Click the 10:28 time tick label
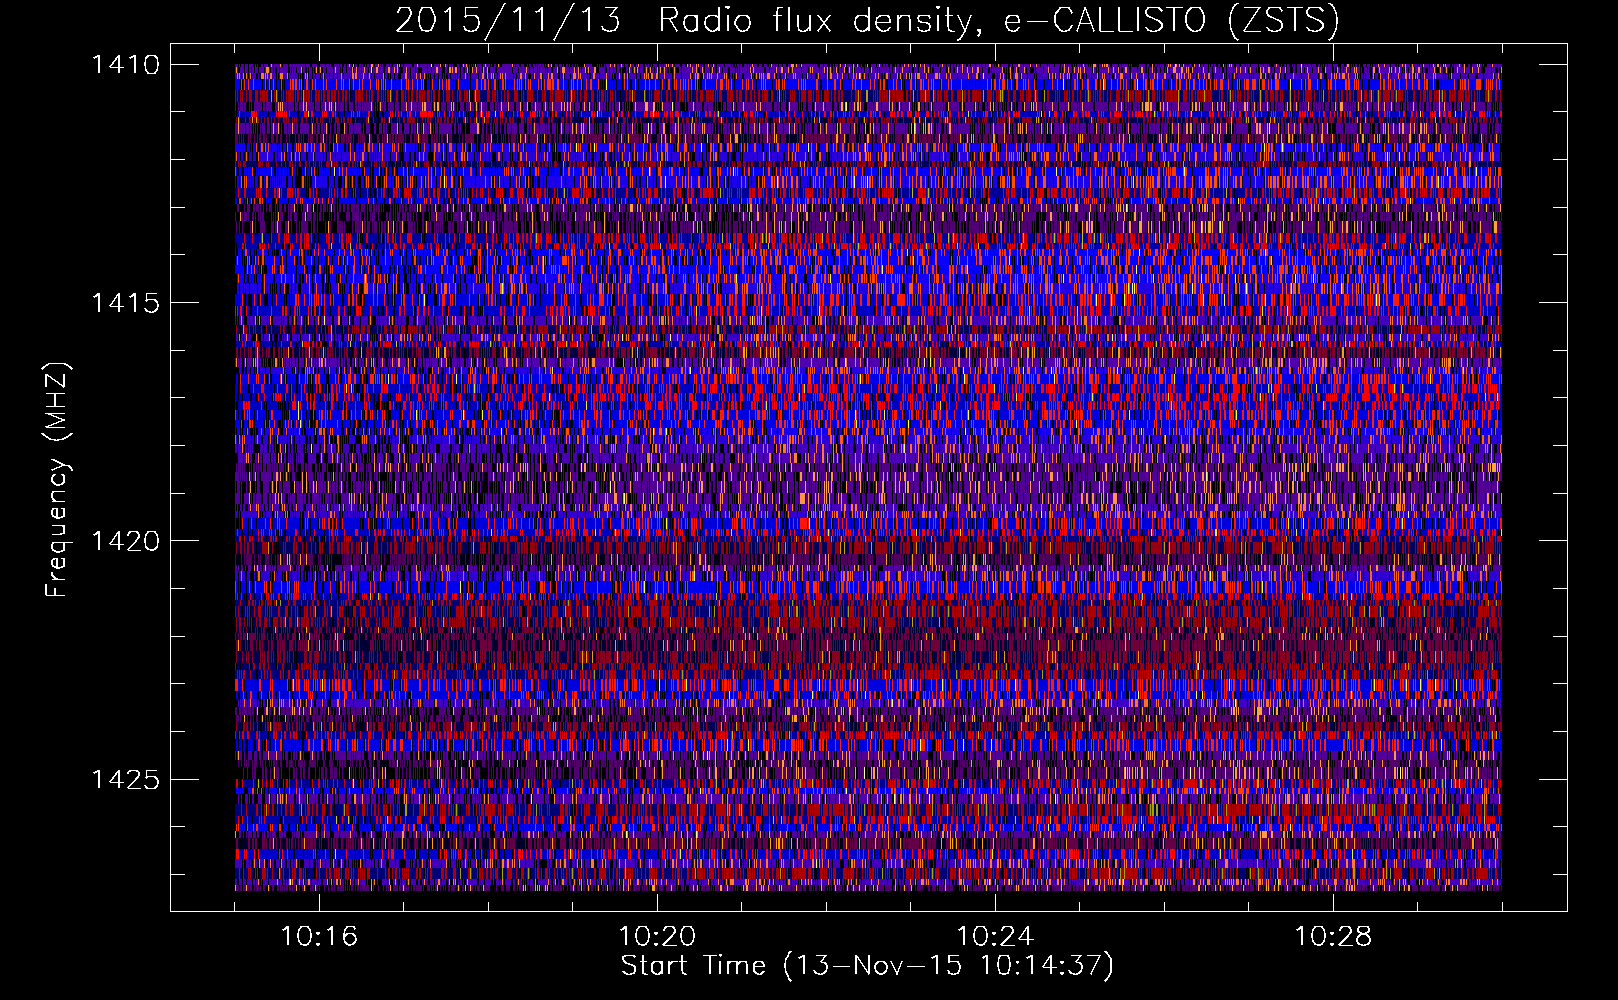This screenshot has width=1618, height=1000. (1333, 937)
